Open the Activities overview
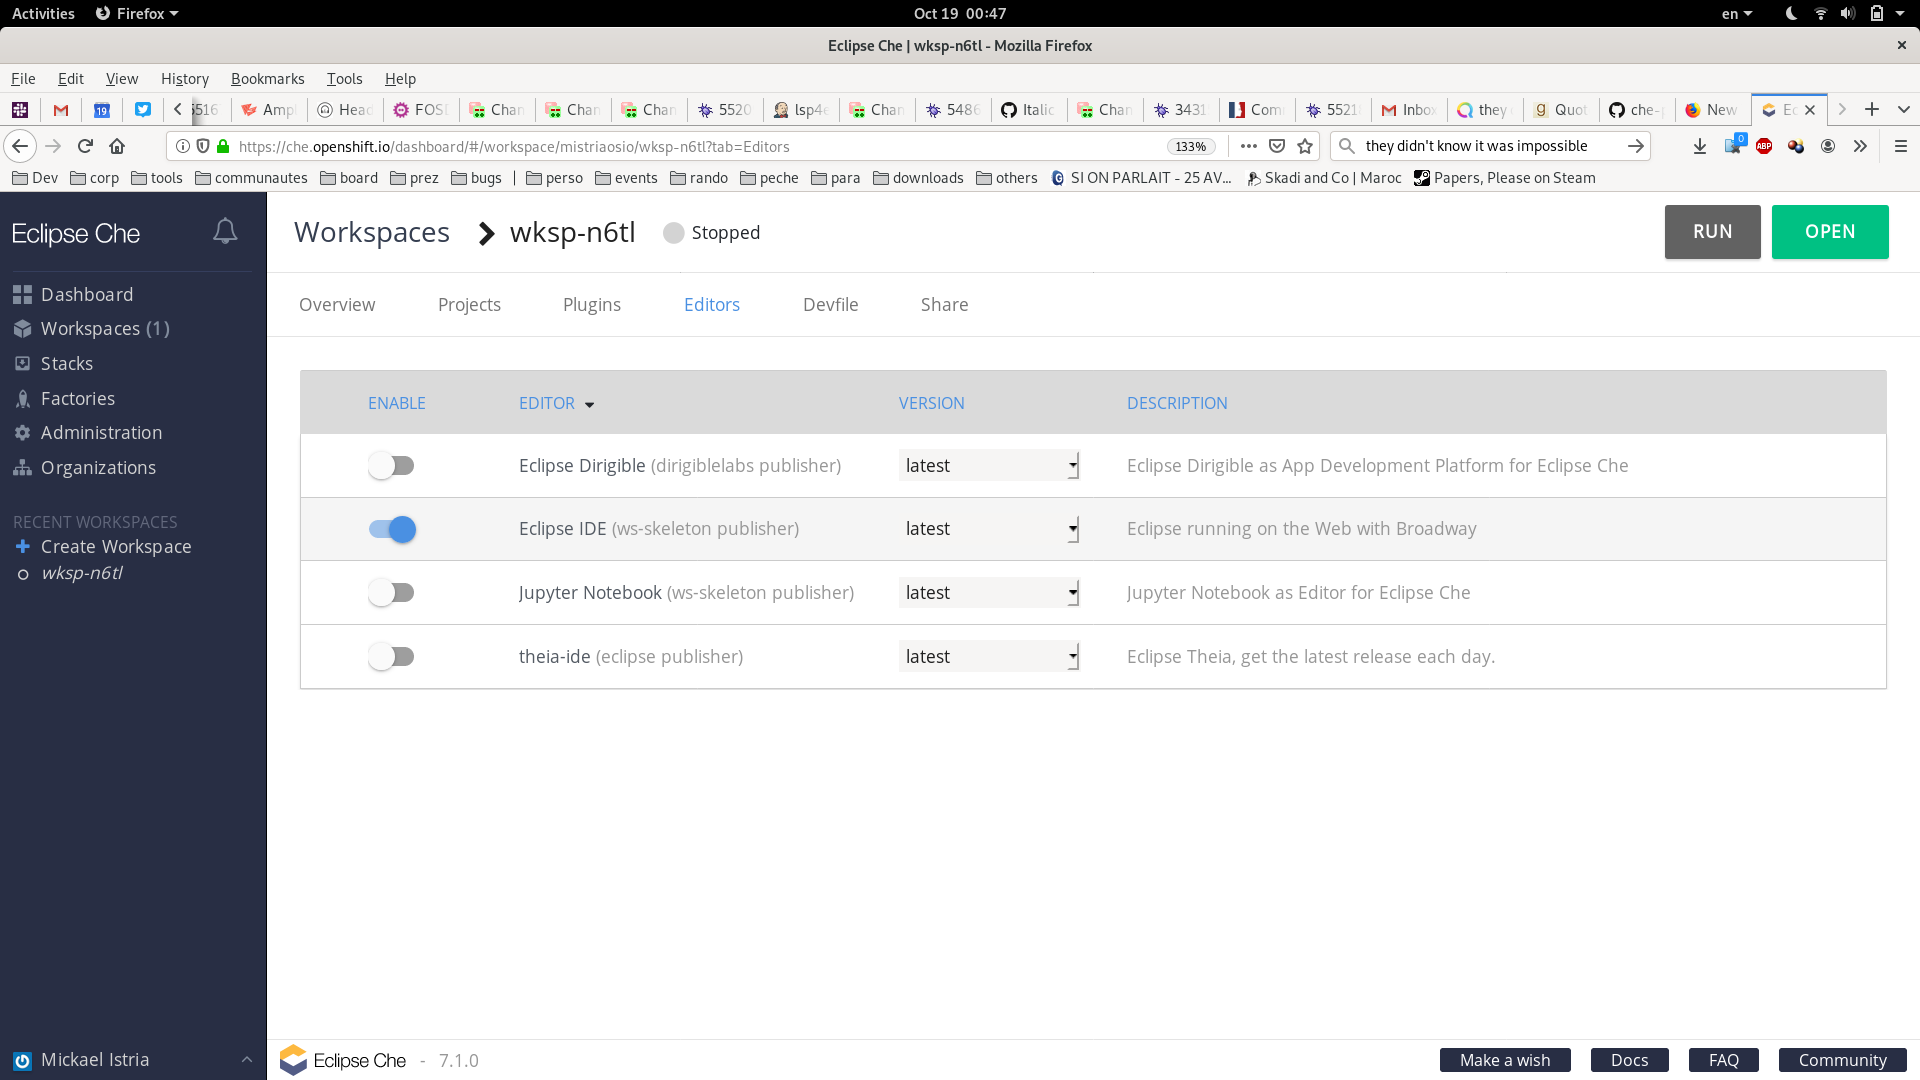This screenshot has width=1920, height=1080. (x=43, y=13)
